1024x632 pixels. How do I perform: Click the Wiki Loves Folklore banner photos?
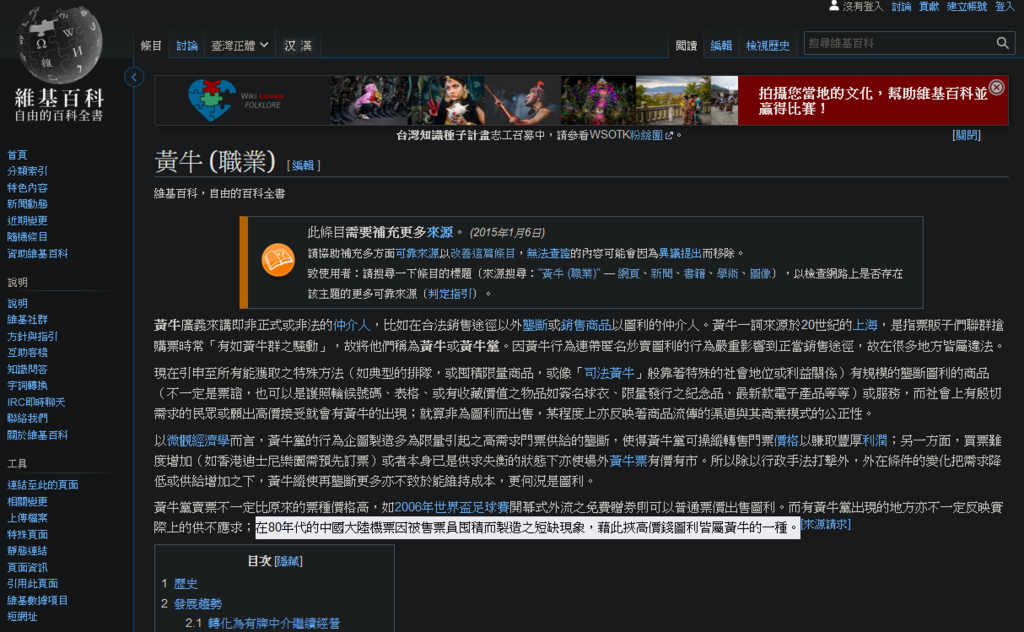pos(534,100)
